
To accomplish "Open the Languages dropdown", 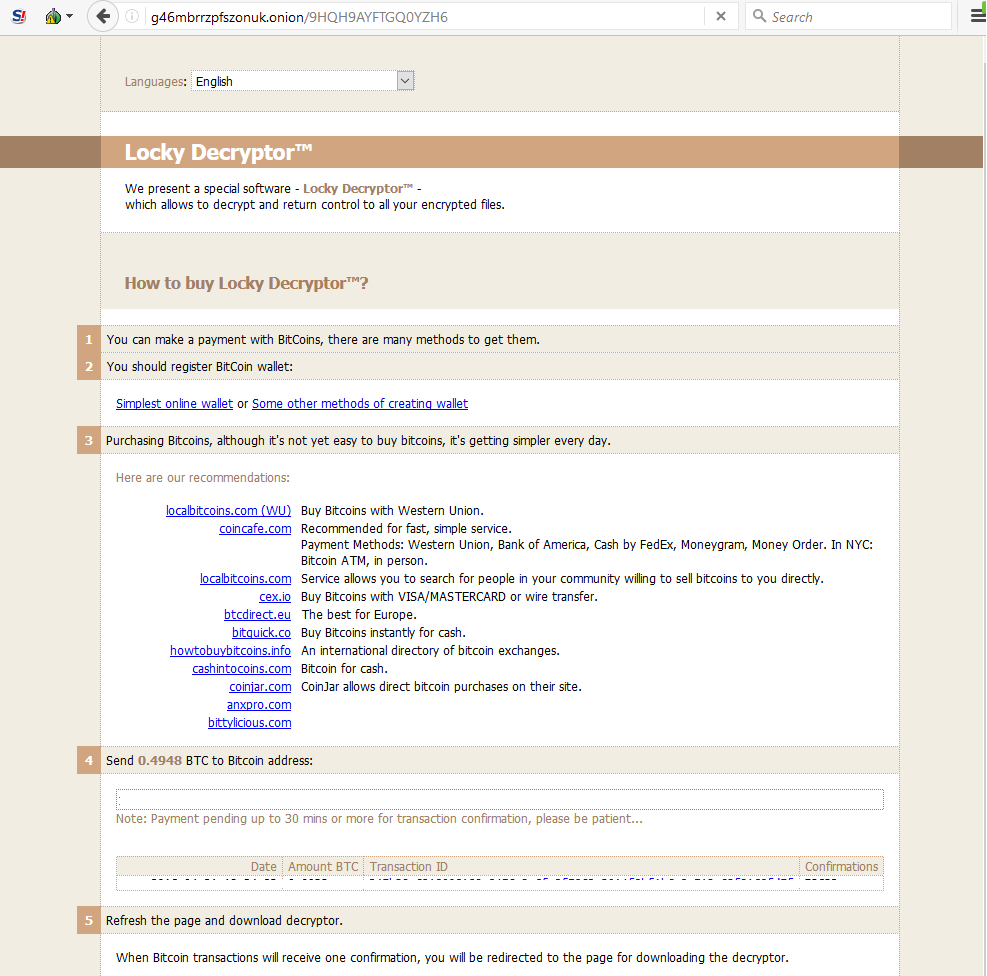I will 300,80.
